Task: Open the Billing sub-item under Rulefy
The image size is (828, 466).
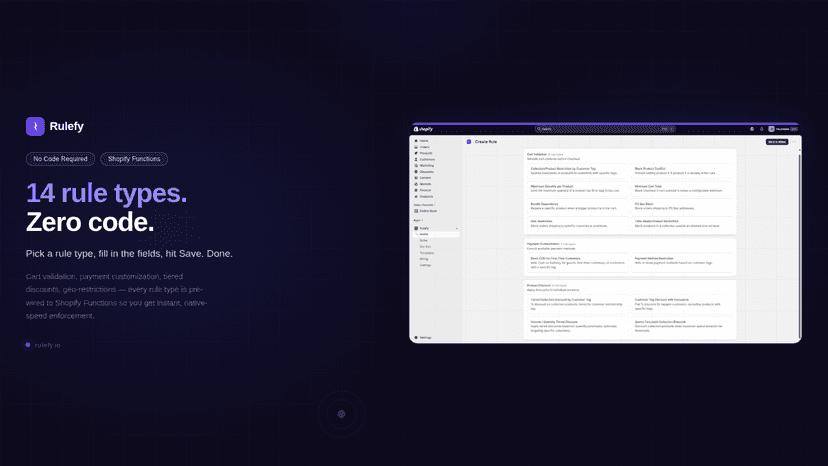Action: (x=424, y=259)
